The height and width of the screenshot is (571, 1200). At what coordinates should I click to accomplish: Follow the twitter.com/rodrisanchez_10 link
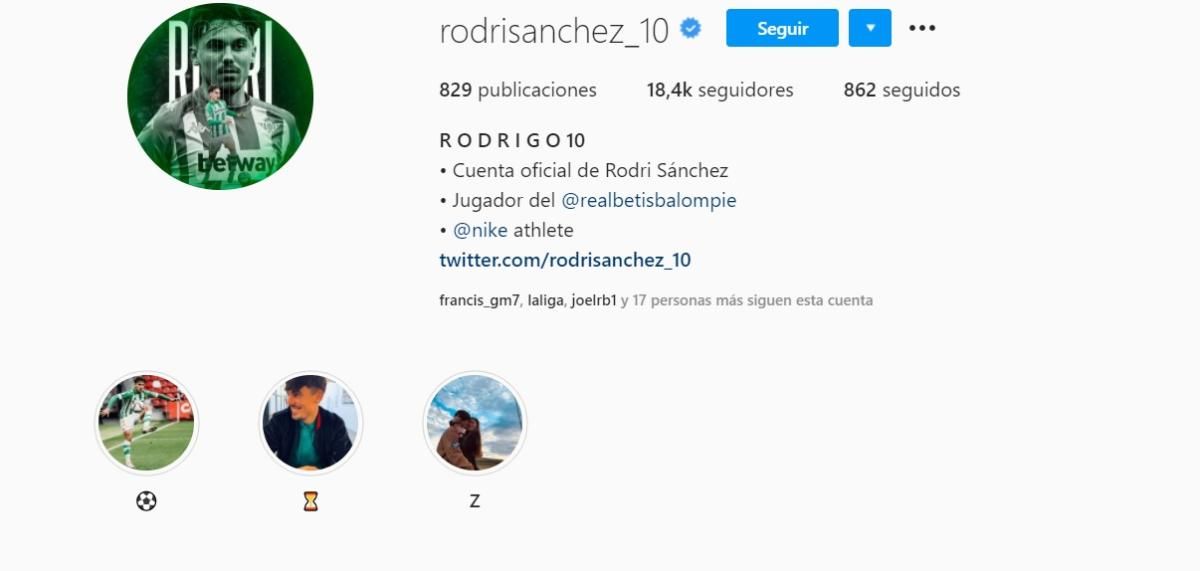click(565, 260)
